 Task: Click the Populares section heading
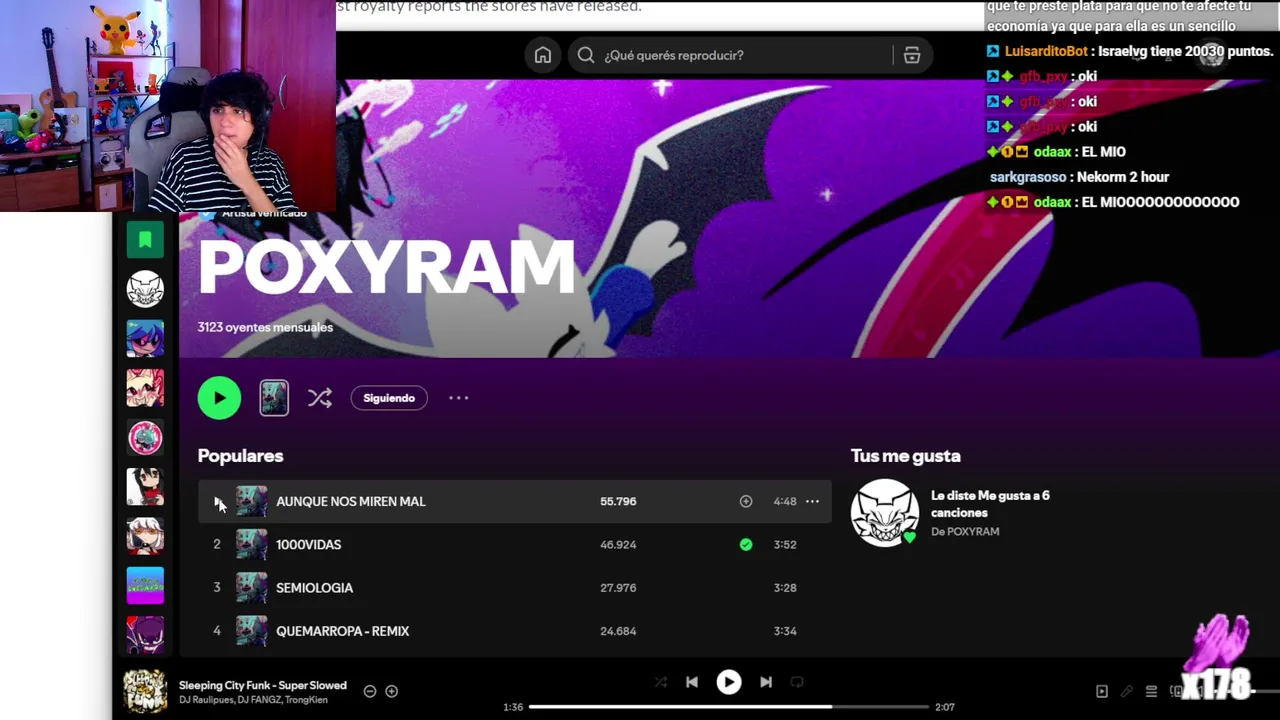240,456
